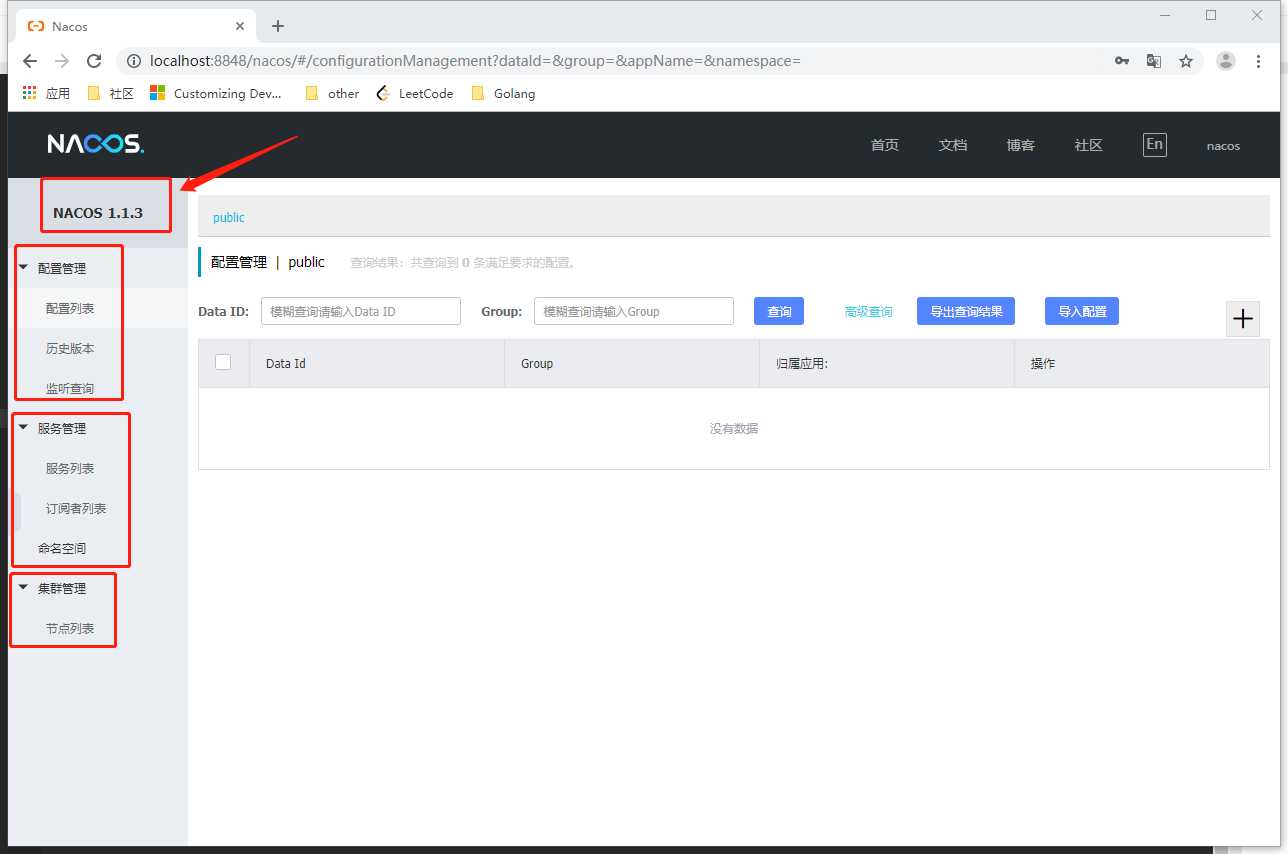The width and height of the screenshot is (1288, 854).
Task: Click the site info icon in address bar
Action: point(133,61)
